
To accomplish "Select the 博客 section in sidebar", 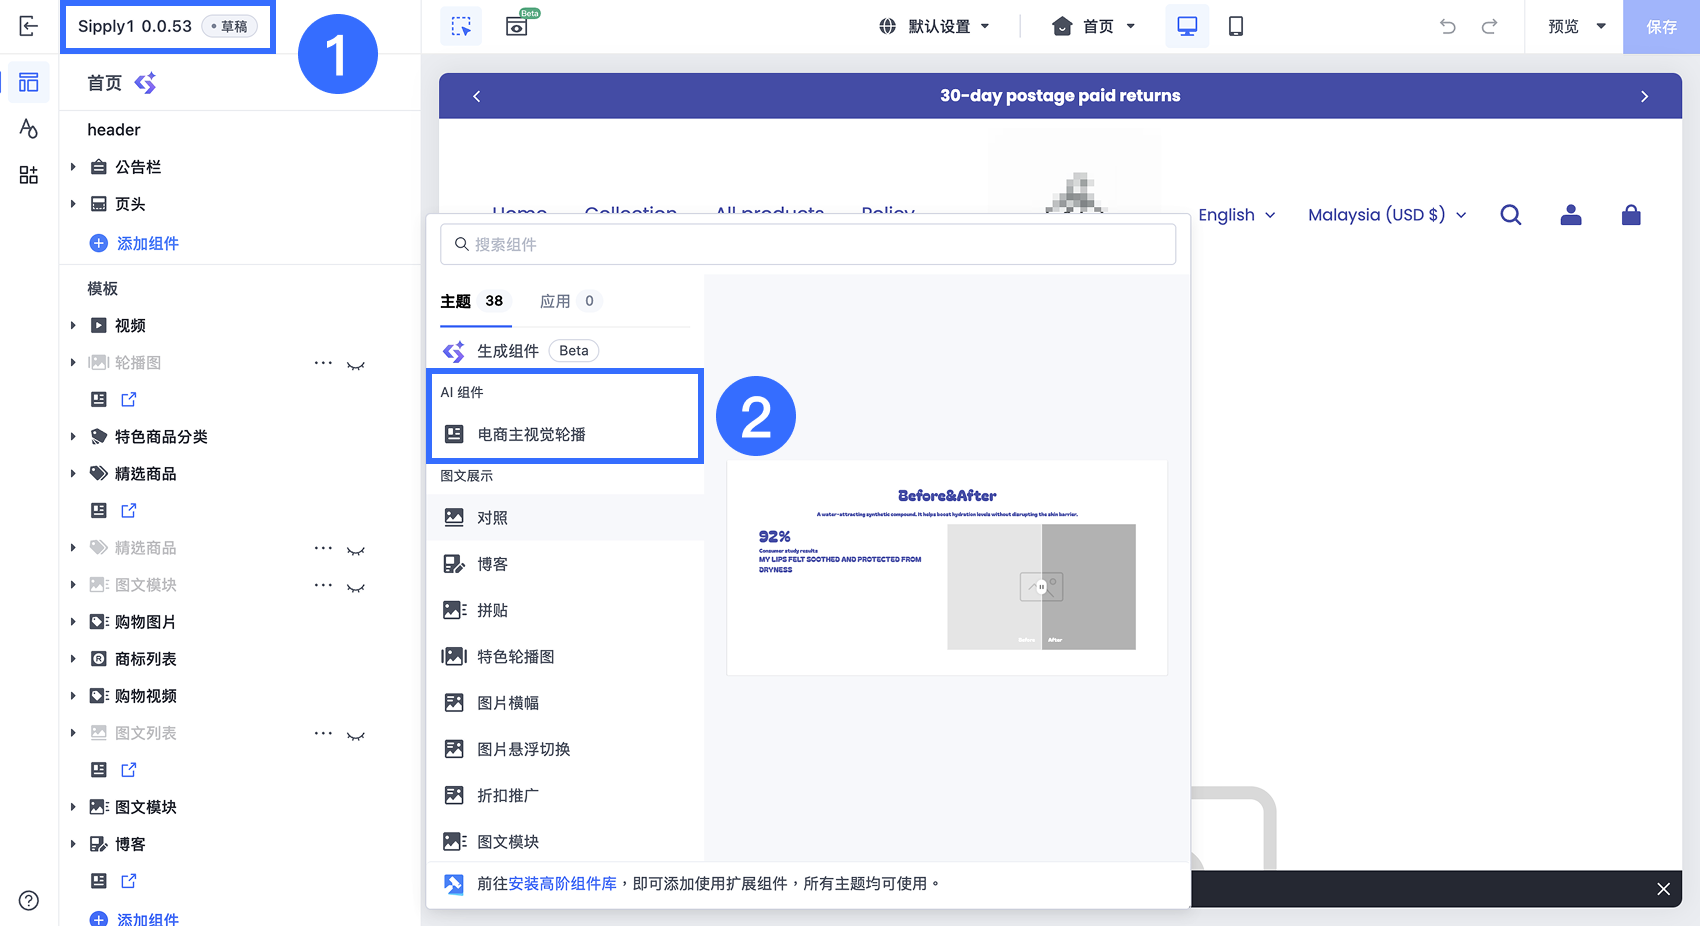I will pos(129,844).
